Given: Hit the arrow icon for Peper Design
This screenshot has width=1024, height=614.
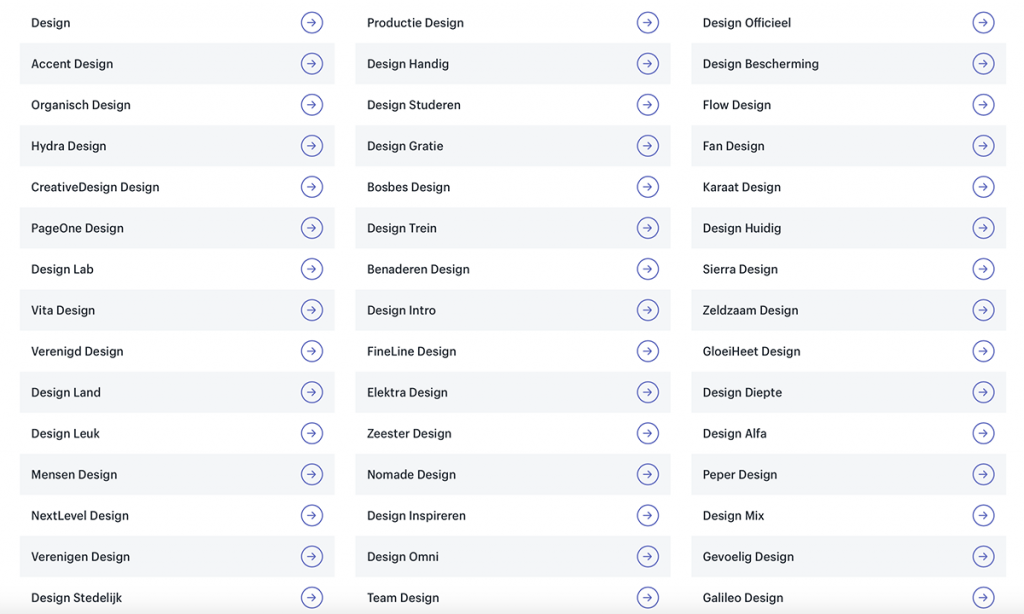Looking at the screenshot, I should tap(984, 475).
